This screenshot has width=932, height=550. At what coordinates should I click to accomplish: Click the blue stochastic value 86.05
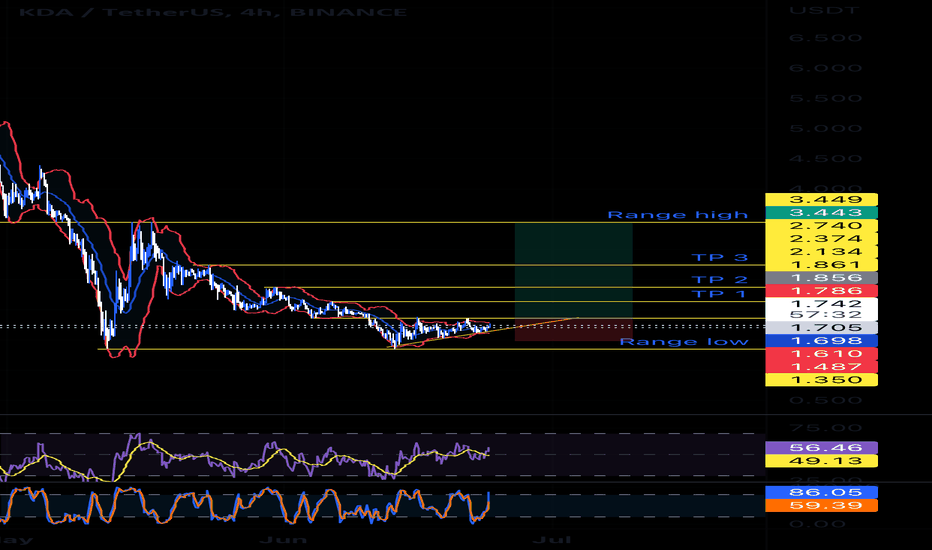pyautogui.click(x=821, y=492)
